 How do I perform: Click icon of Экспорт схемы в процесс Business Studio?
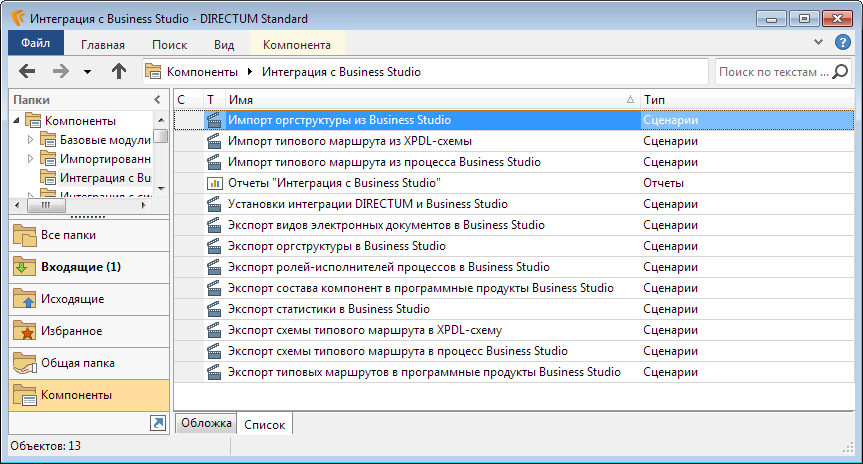214,351
